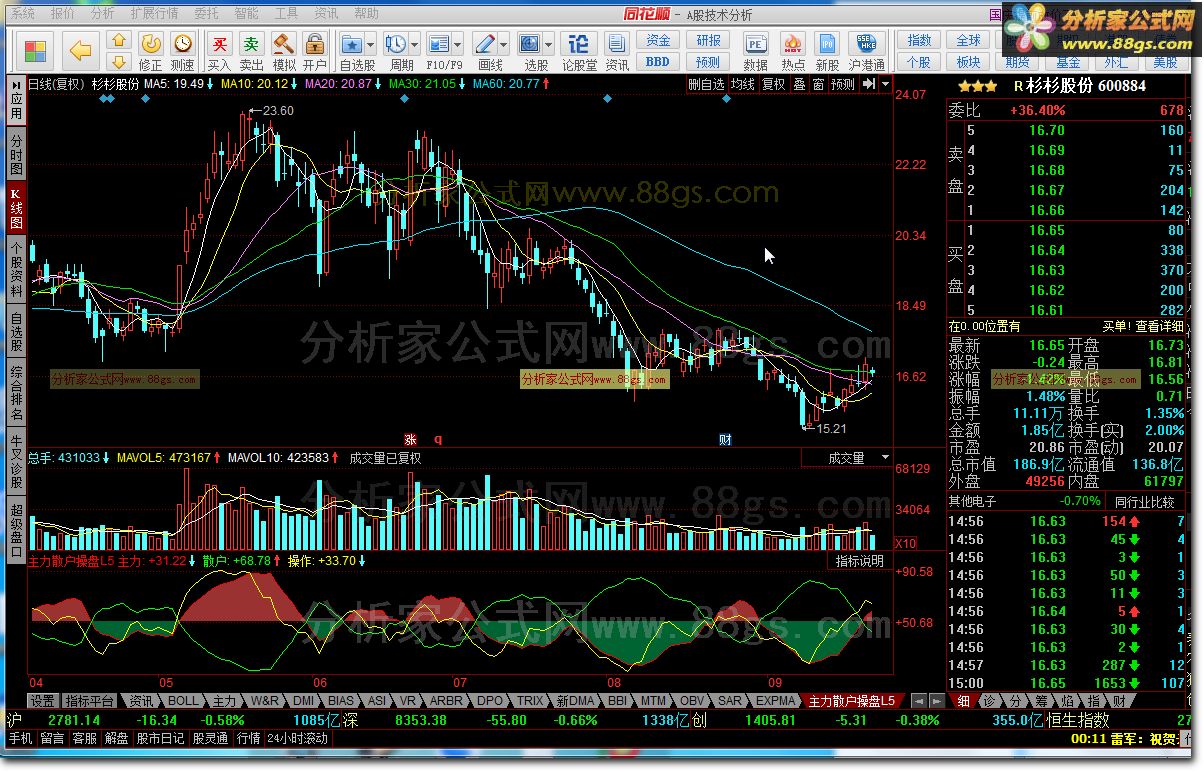Image resolution: width=1204 pixels, height=771 pixels.
Task: Click the 指数 button
Action: pos(919,41)
